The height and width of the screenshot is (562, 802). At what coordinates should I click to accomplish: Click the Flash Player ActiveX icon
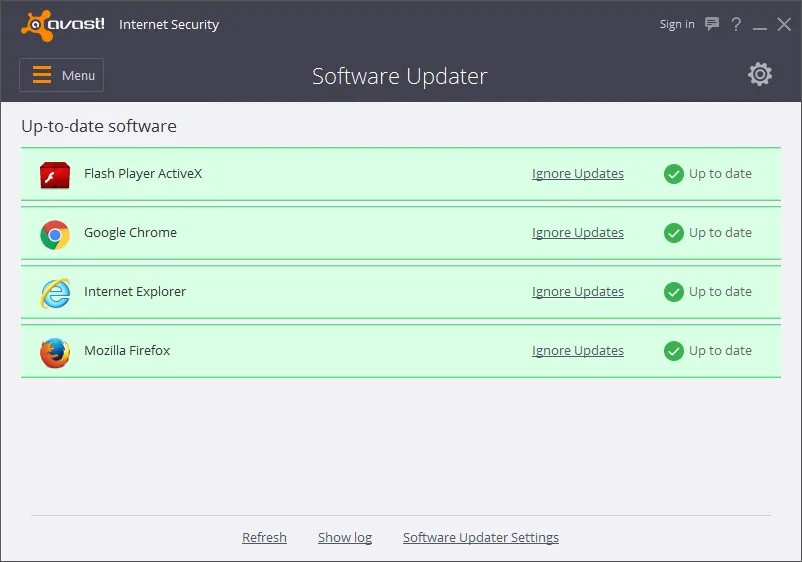tap(55, 175)
